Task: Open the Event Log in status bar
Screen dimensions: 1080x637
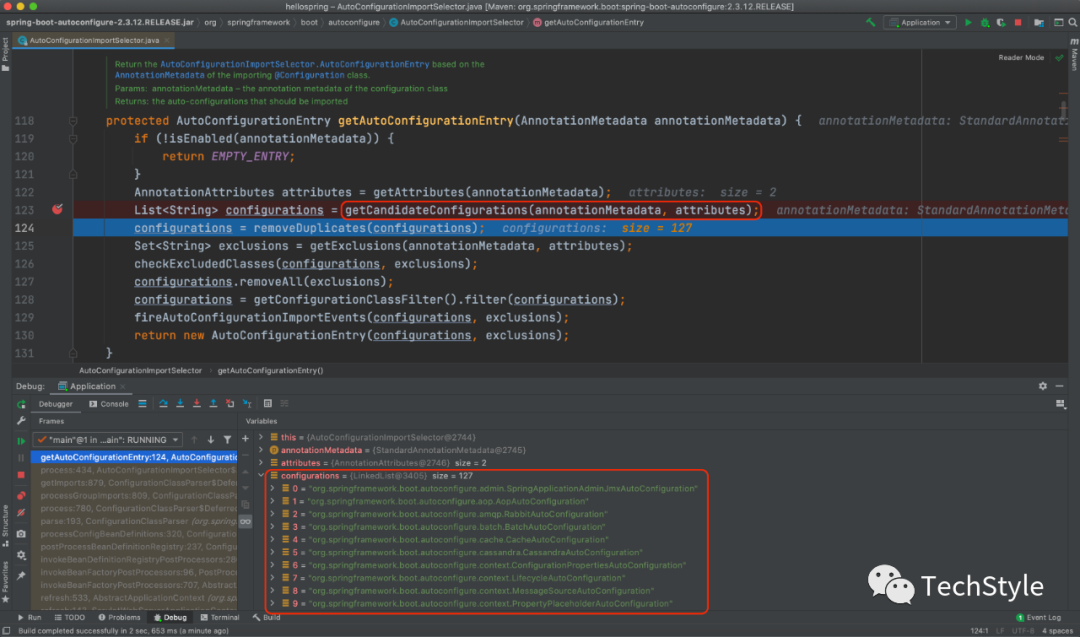Action: [1043, 617]
